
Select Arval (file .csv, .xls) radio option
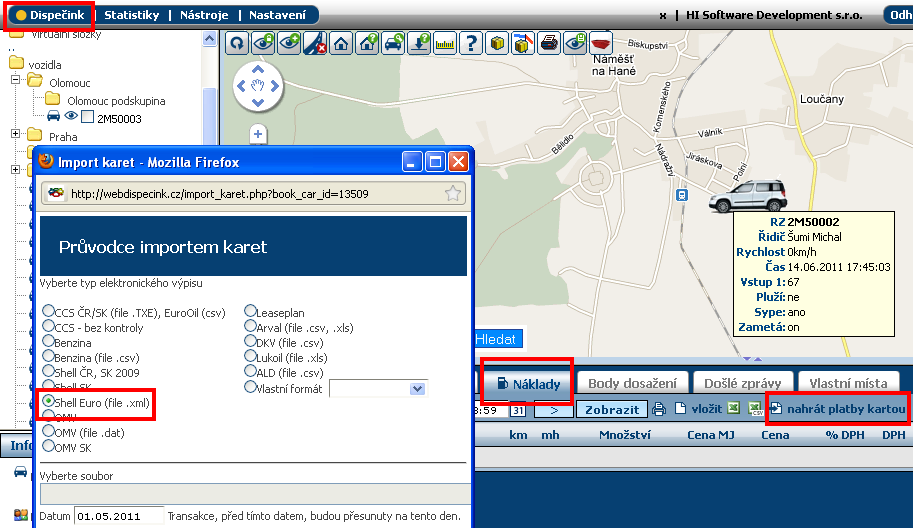click(250, 325)
